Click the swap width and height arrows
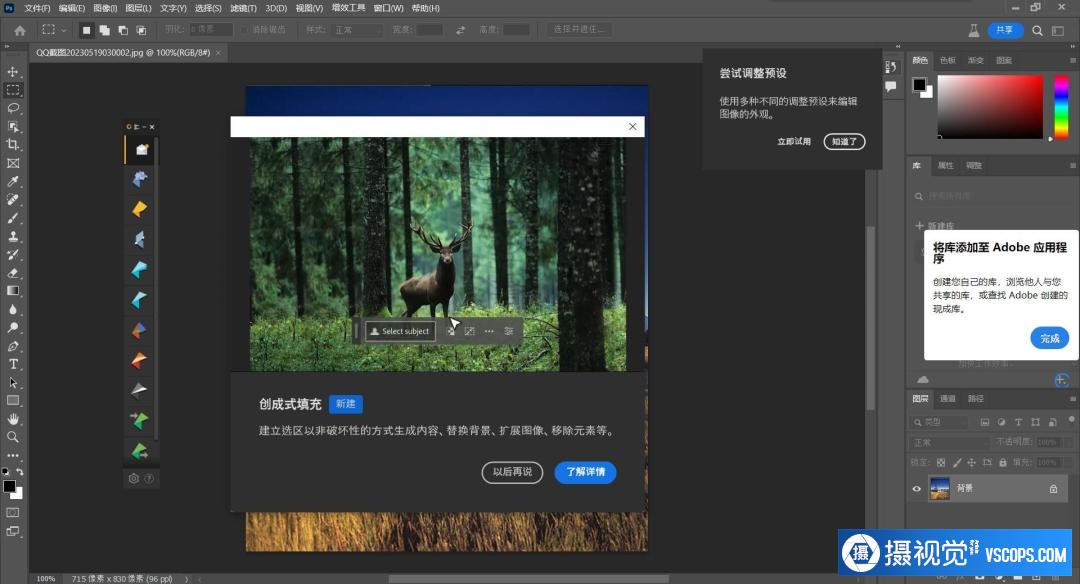 point(460,30)
